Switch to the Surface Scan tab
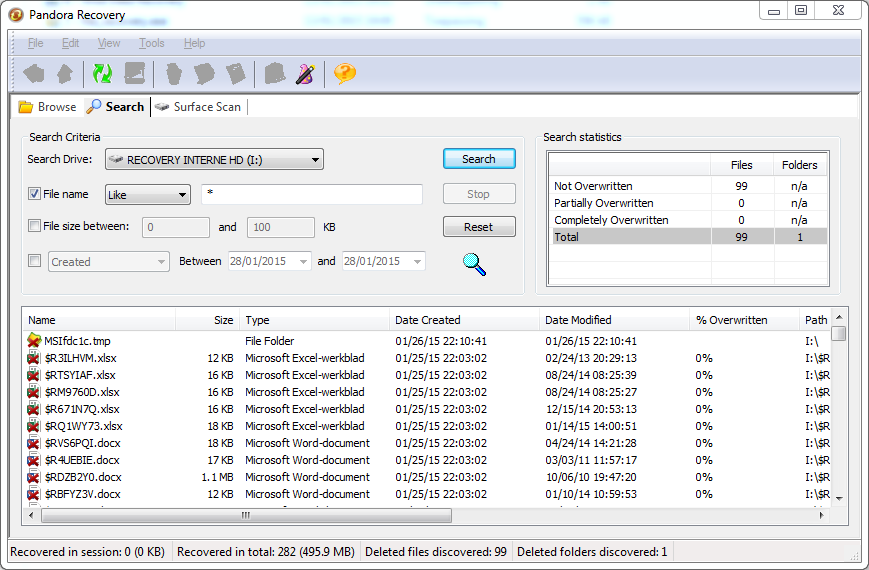 [198, 107]
